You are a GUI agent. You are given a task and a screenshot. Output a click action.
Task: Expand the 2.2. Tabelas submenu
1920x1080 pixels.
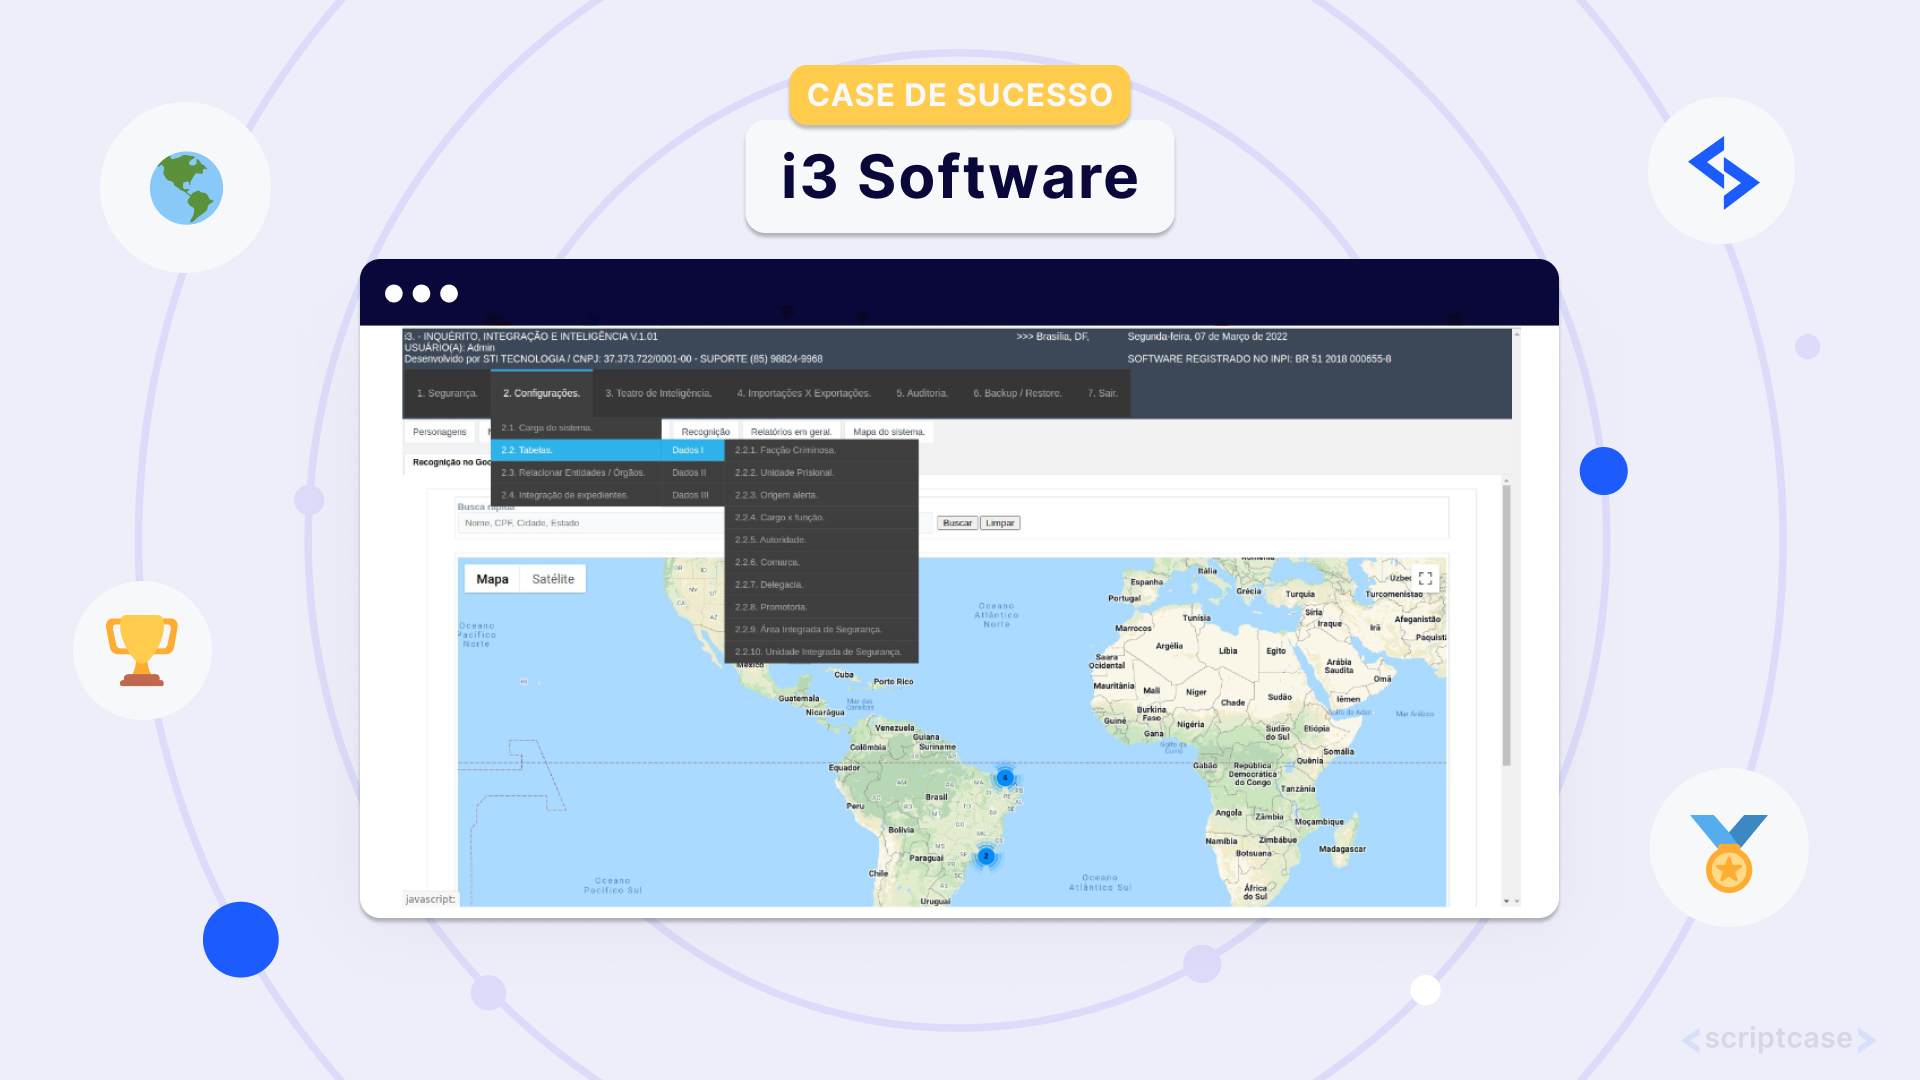[576, 451]
